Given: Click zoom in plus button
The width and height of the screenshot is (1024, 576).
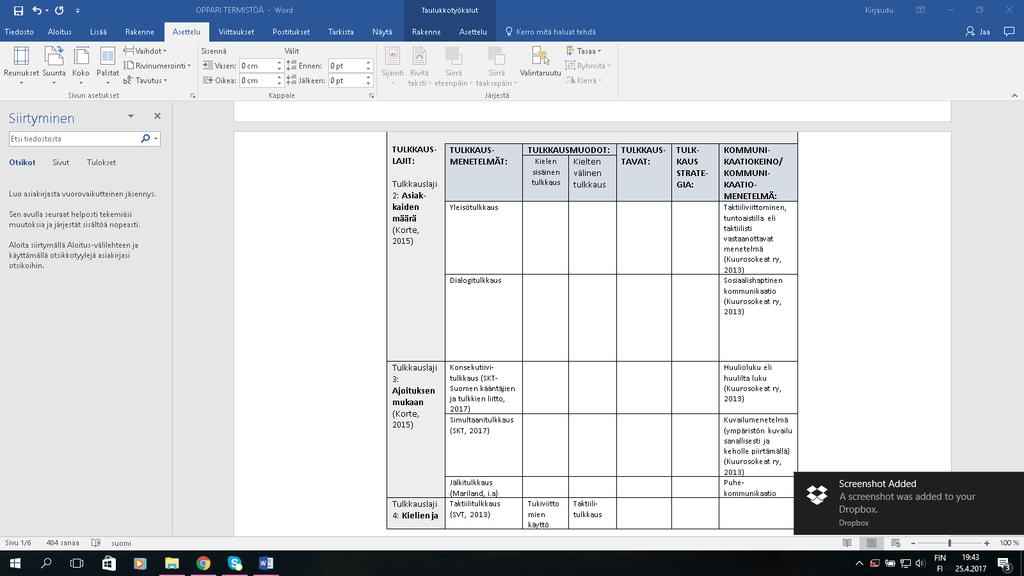Looking at the screenshot, I should pos(987,543).
